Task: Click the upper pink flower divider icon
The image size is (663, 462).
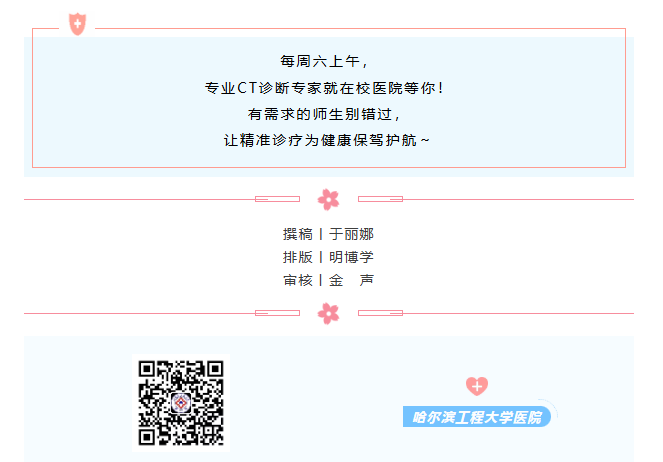Action: pos(329,199)
